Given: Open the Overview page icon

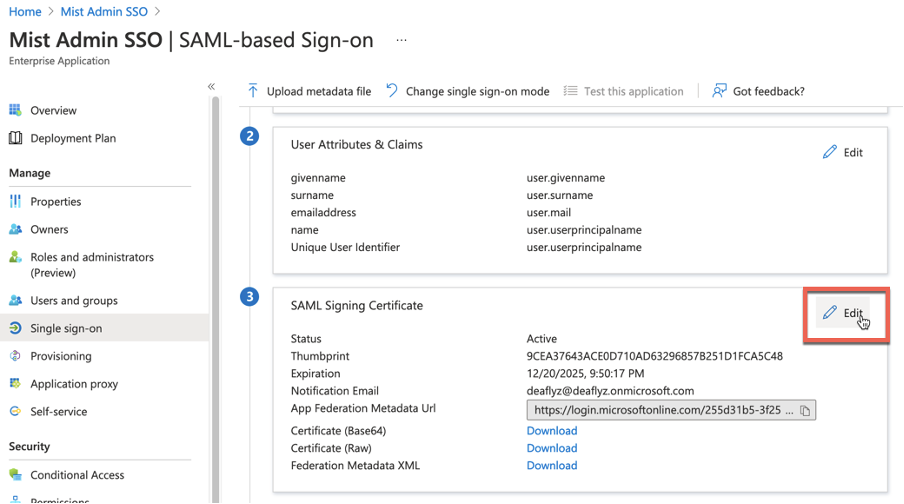Looking at the screenshot, I should pos(16,110).
